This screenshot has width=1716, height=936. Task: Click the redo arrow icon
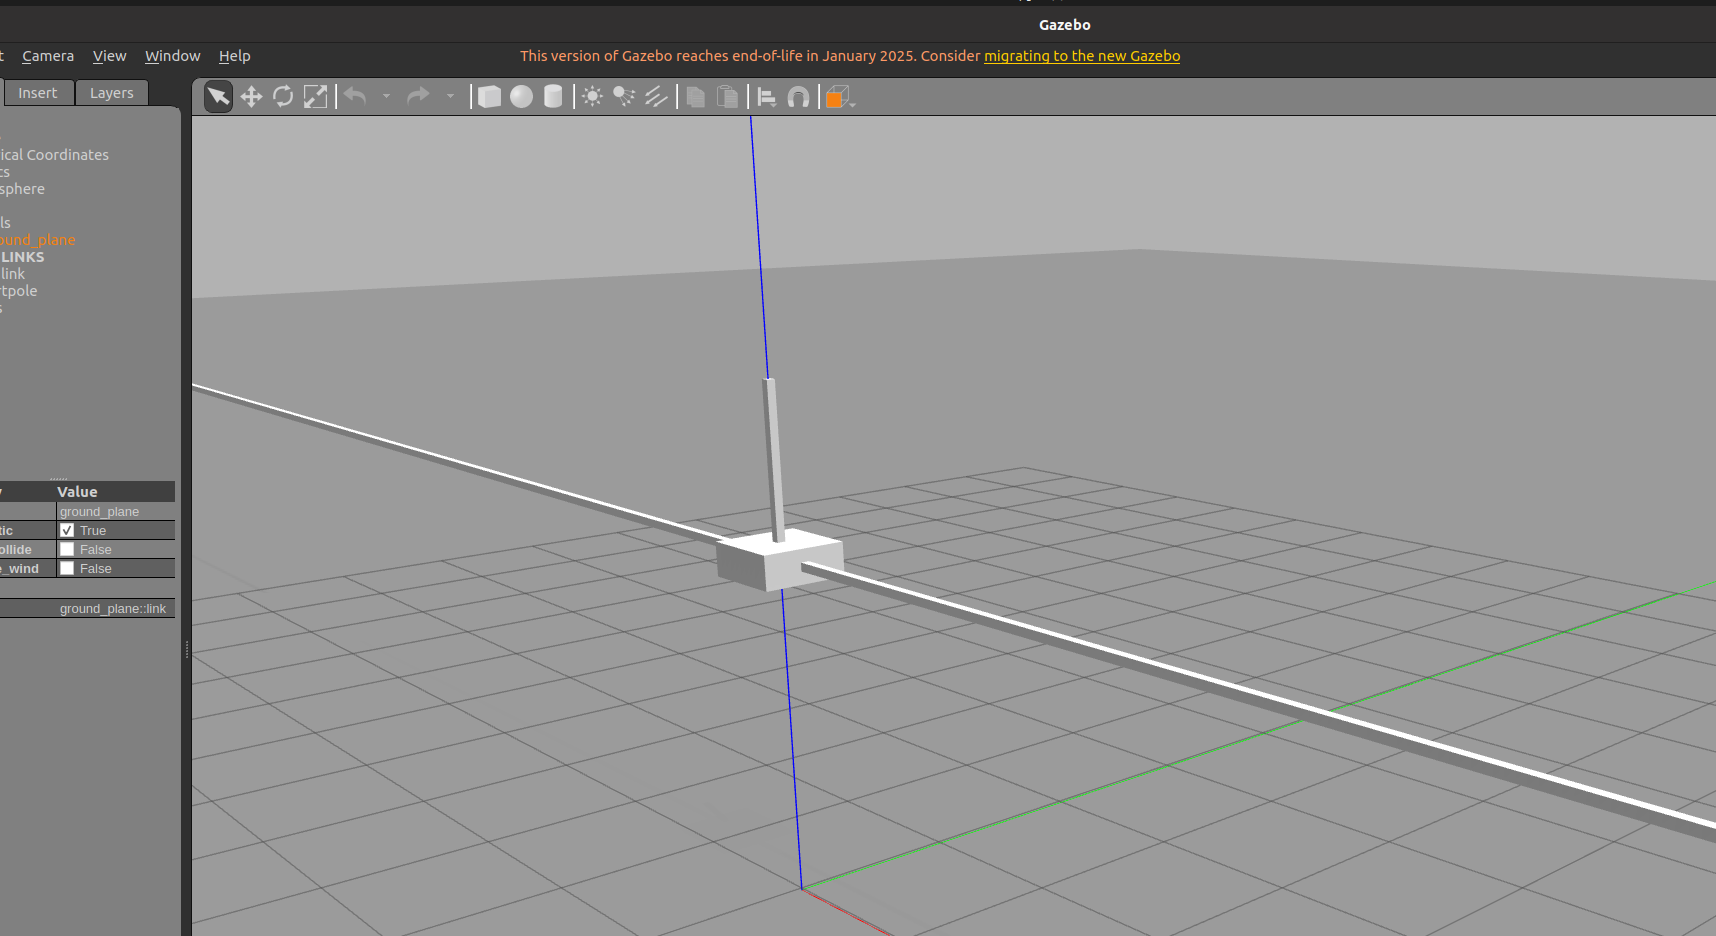418,96
